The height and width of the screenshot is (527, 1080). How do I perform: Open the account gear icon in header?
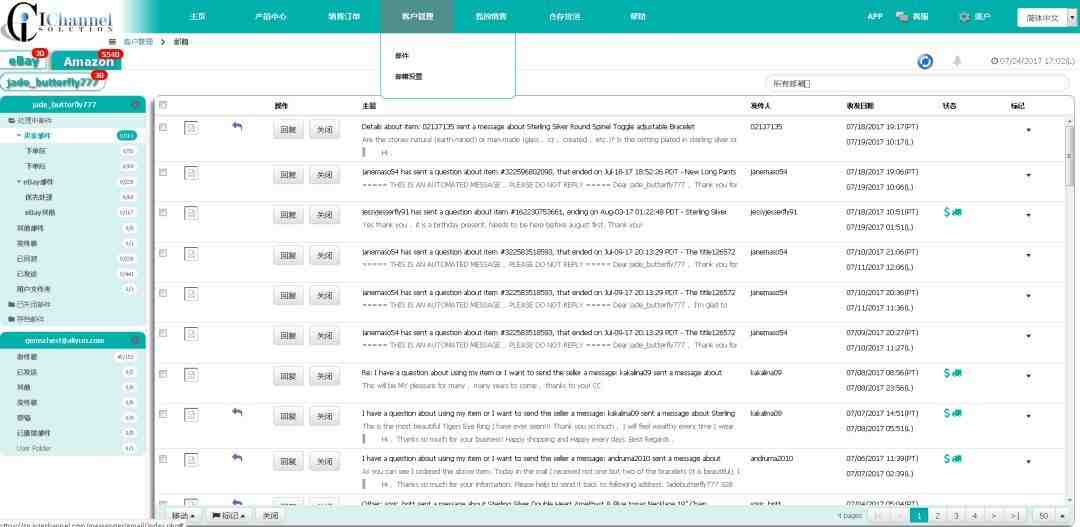[x=964, y=17]
